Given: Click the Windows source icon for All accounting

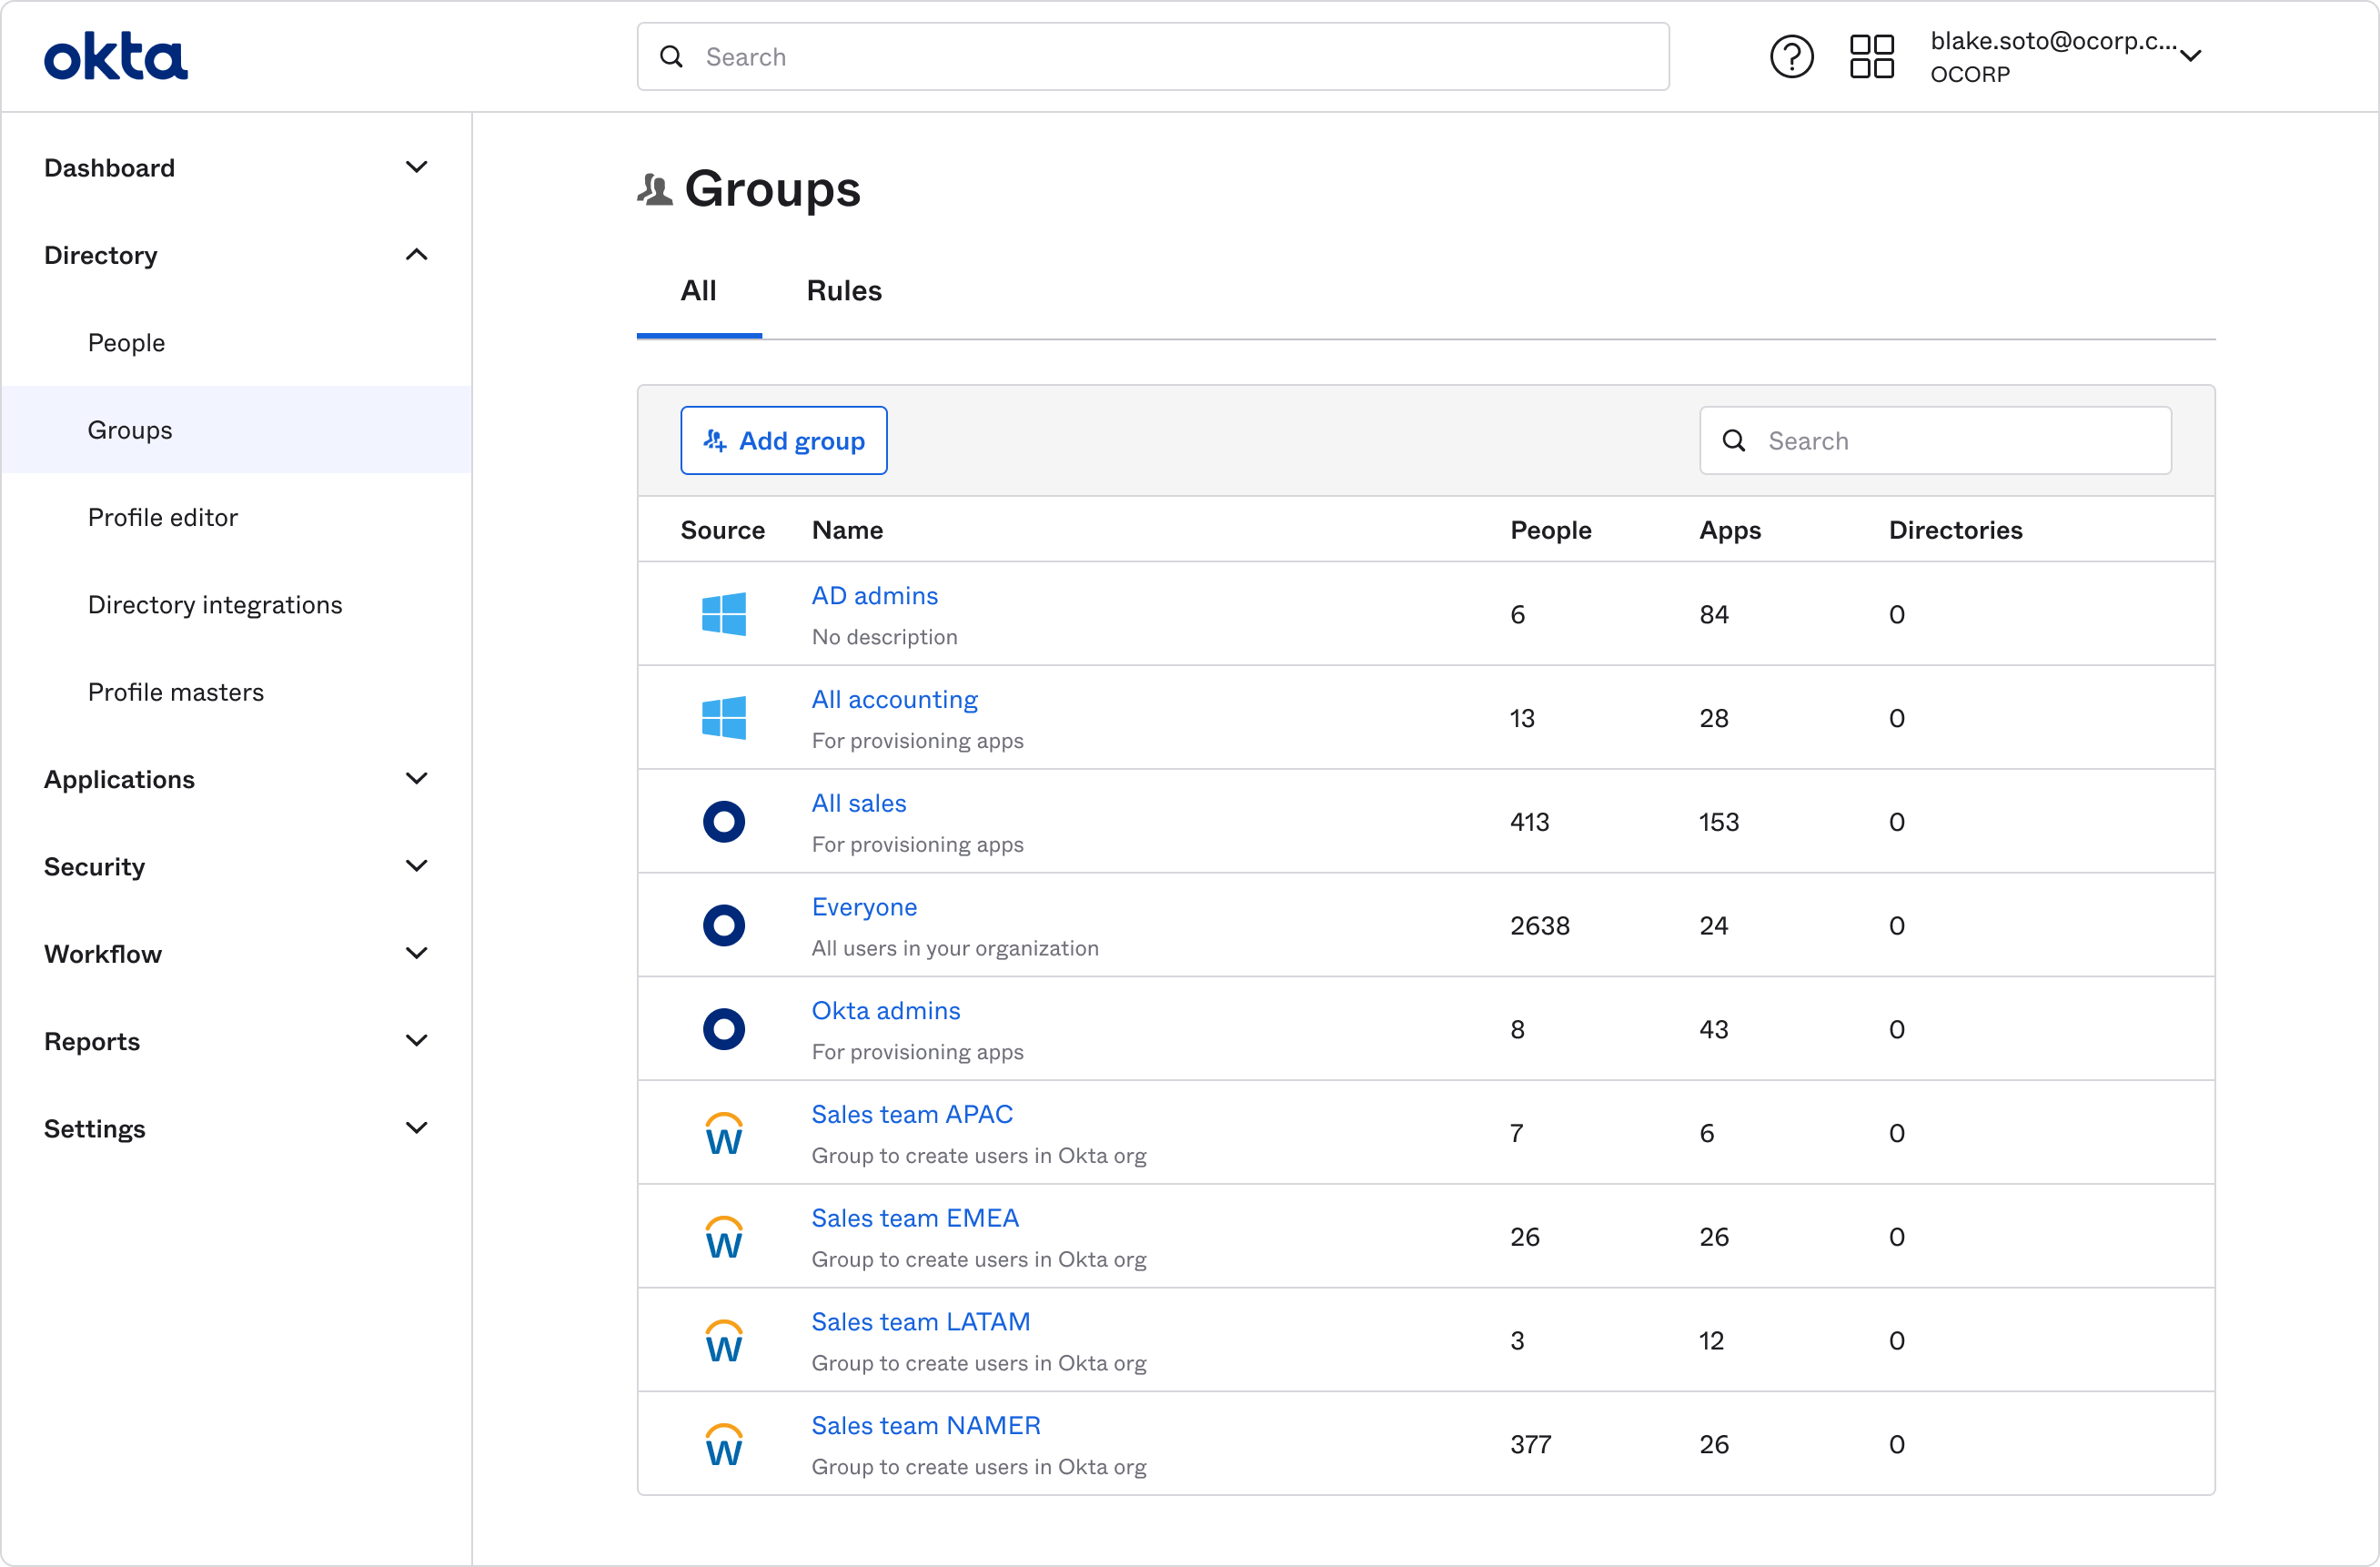Looking at the screenshot, I should (x=724, y=717).
